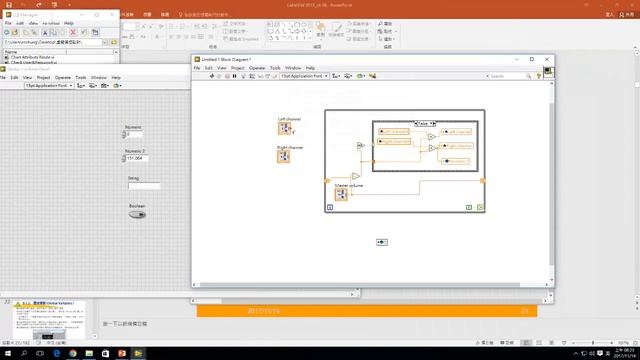Click Right channel local variable write node
640x360 pixels.
click(456, 146)
